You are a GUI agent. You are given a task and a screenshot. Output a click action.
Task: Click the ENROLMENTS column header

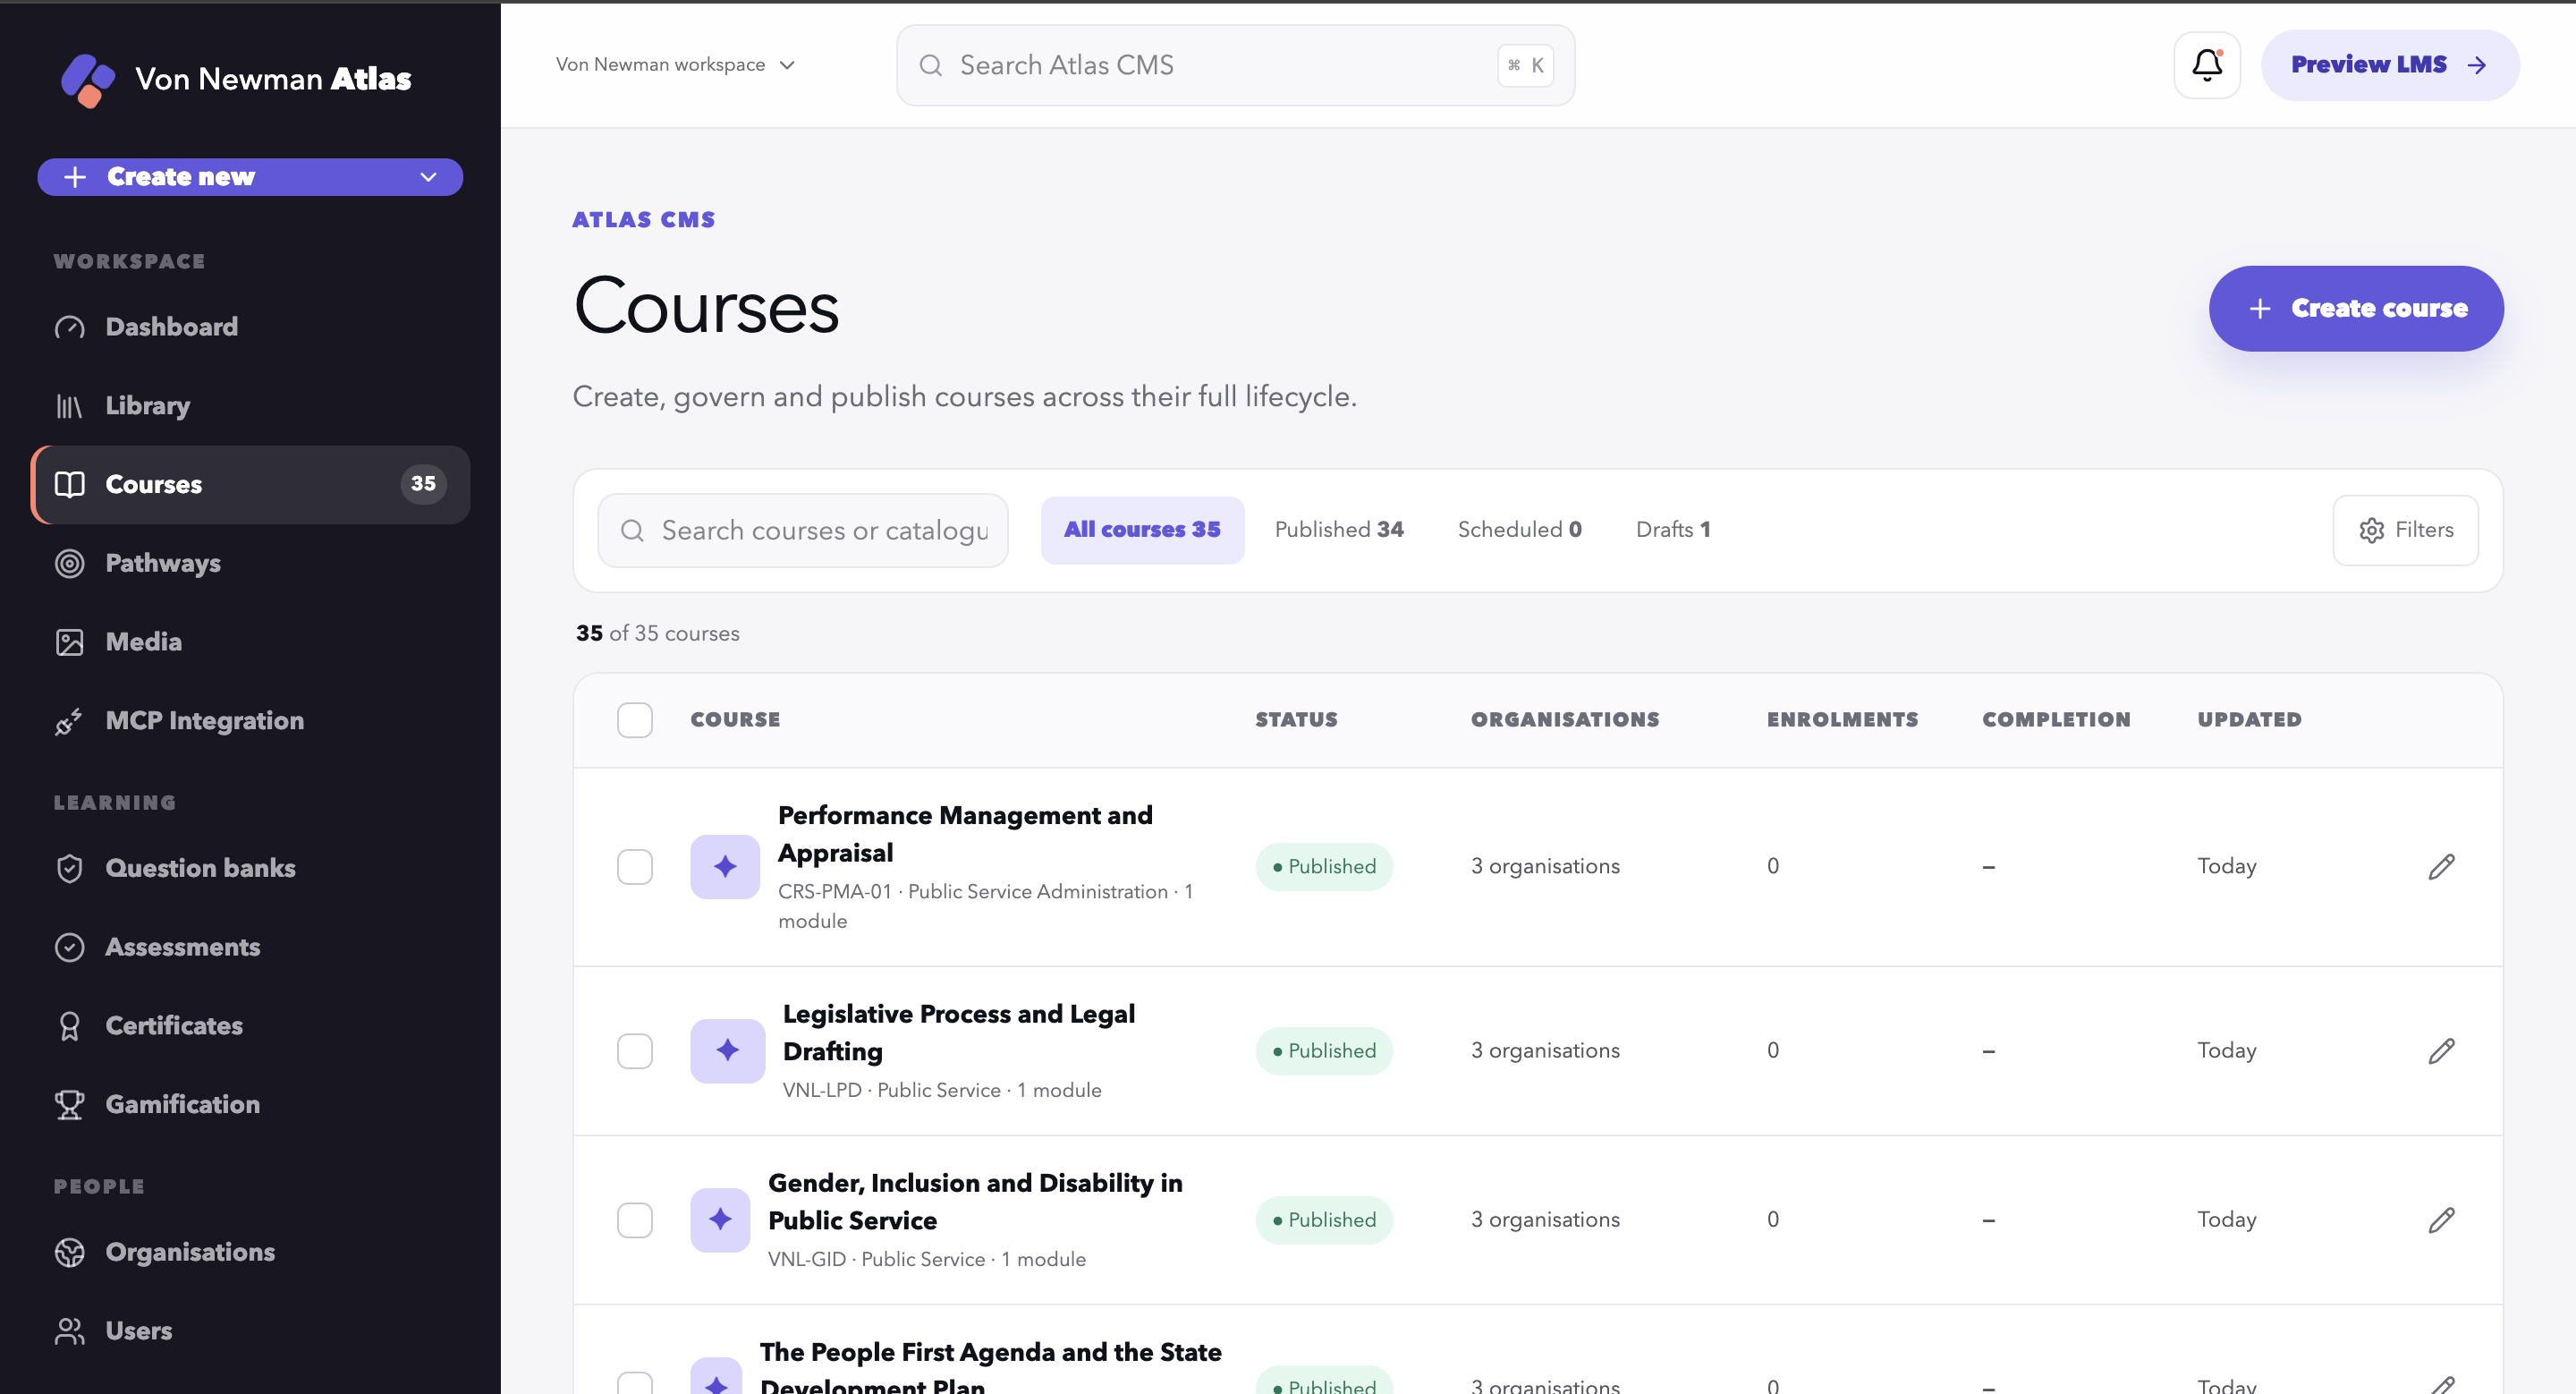pyautogui.click(x=1842, y=720)
